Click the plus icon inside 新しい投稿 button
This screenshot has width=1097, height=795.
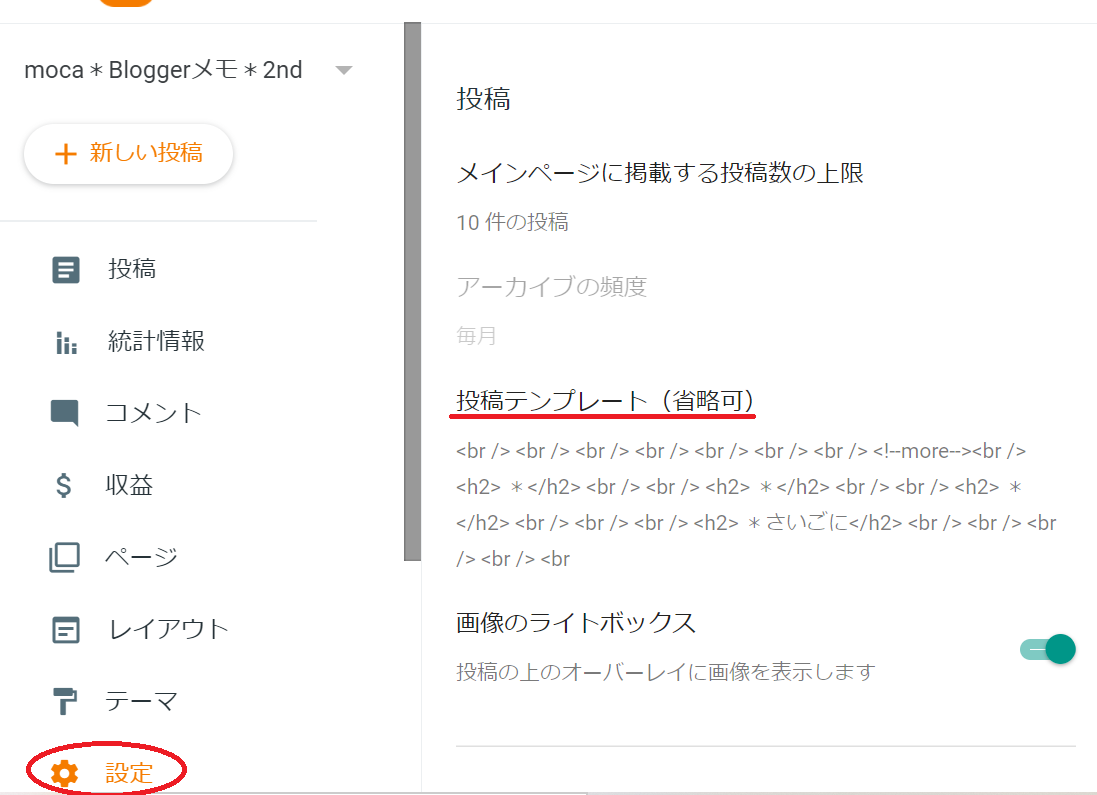65,154
